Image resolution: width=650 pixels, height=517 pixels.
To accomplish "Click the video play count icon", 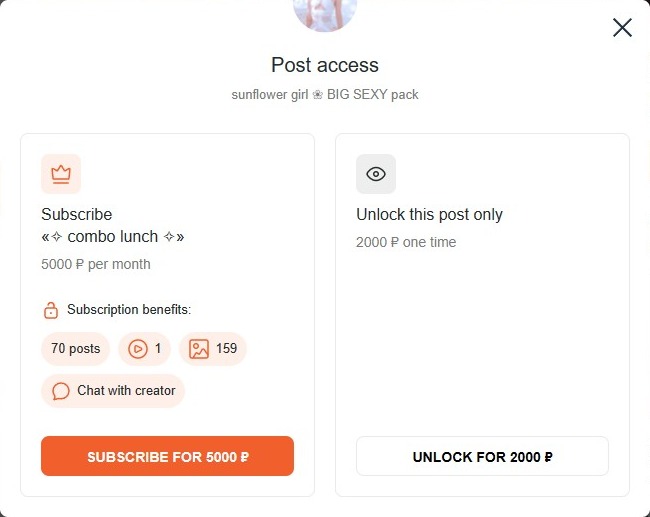I will [x=137, y=349].
